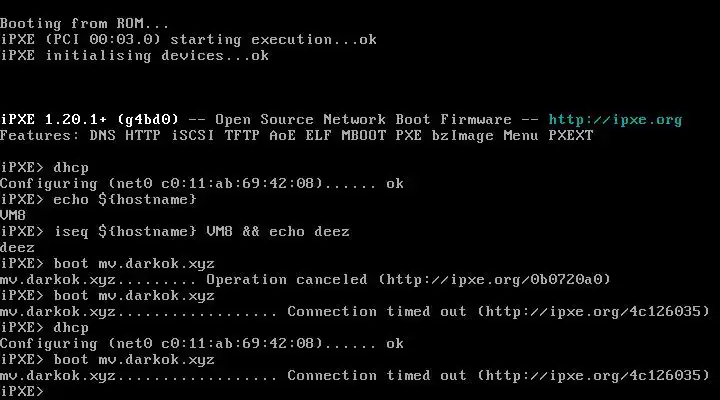Viewport: 720px width, 400px height.
Task: Click the first 'boot mv.darkok.xyz' command
Action: pyautogui.click(x=134, y=264)
